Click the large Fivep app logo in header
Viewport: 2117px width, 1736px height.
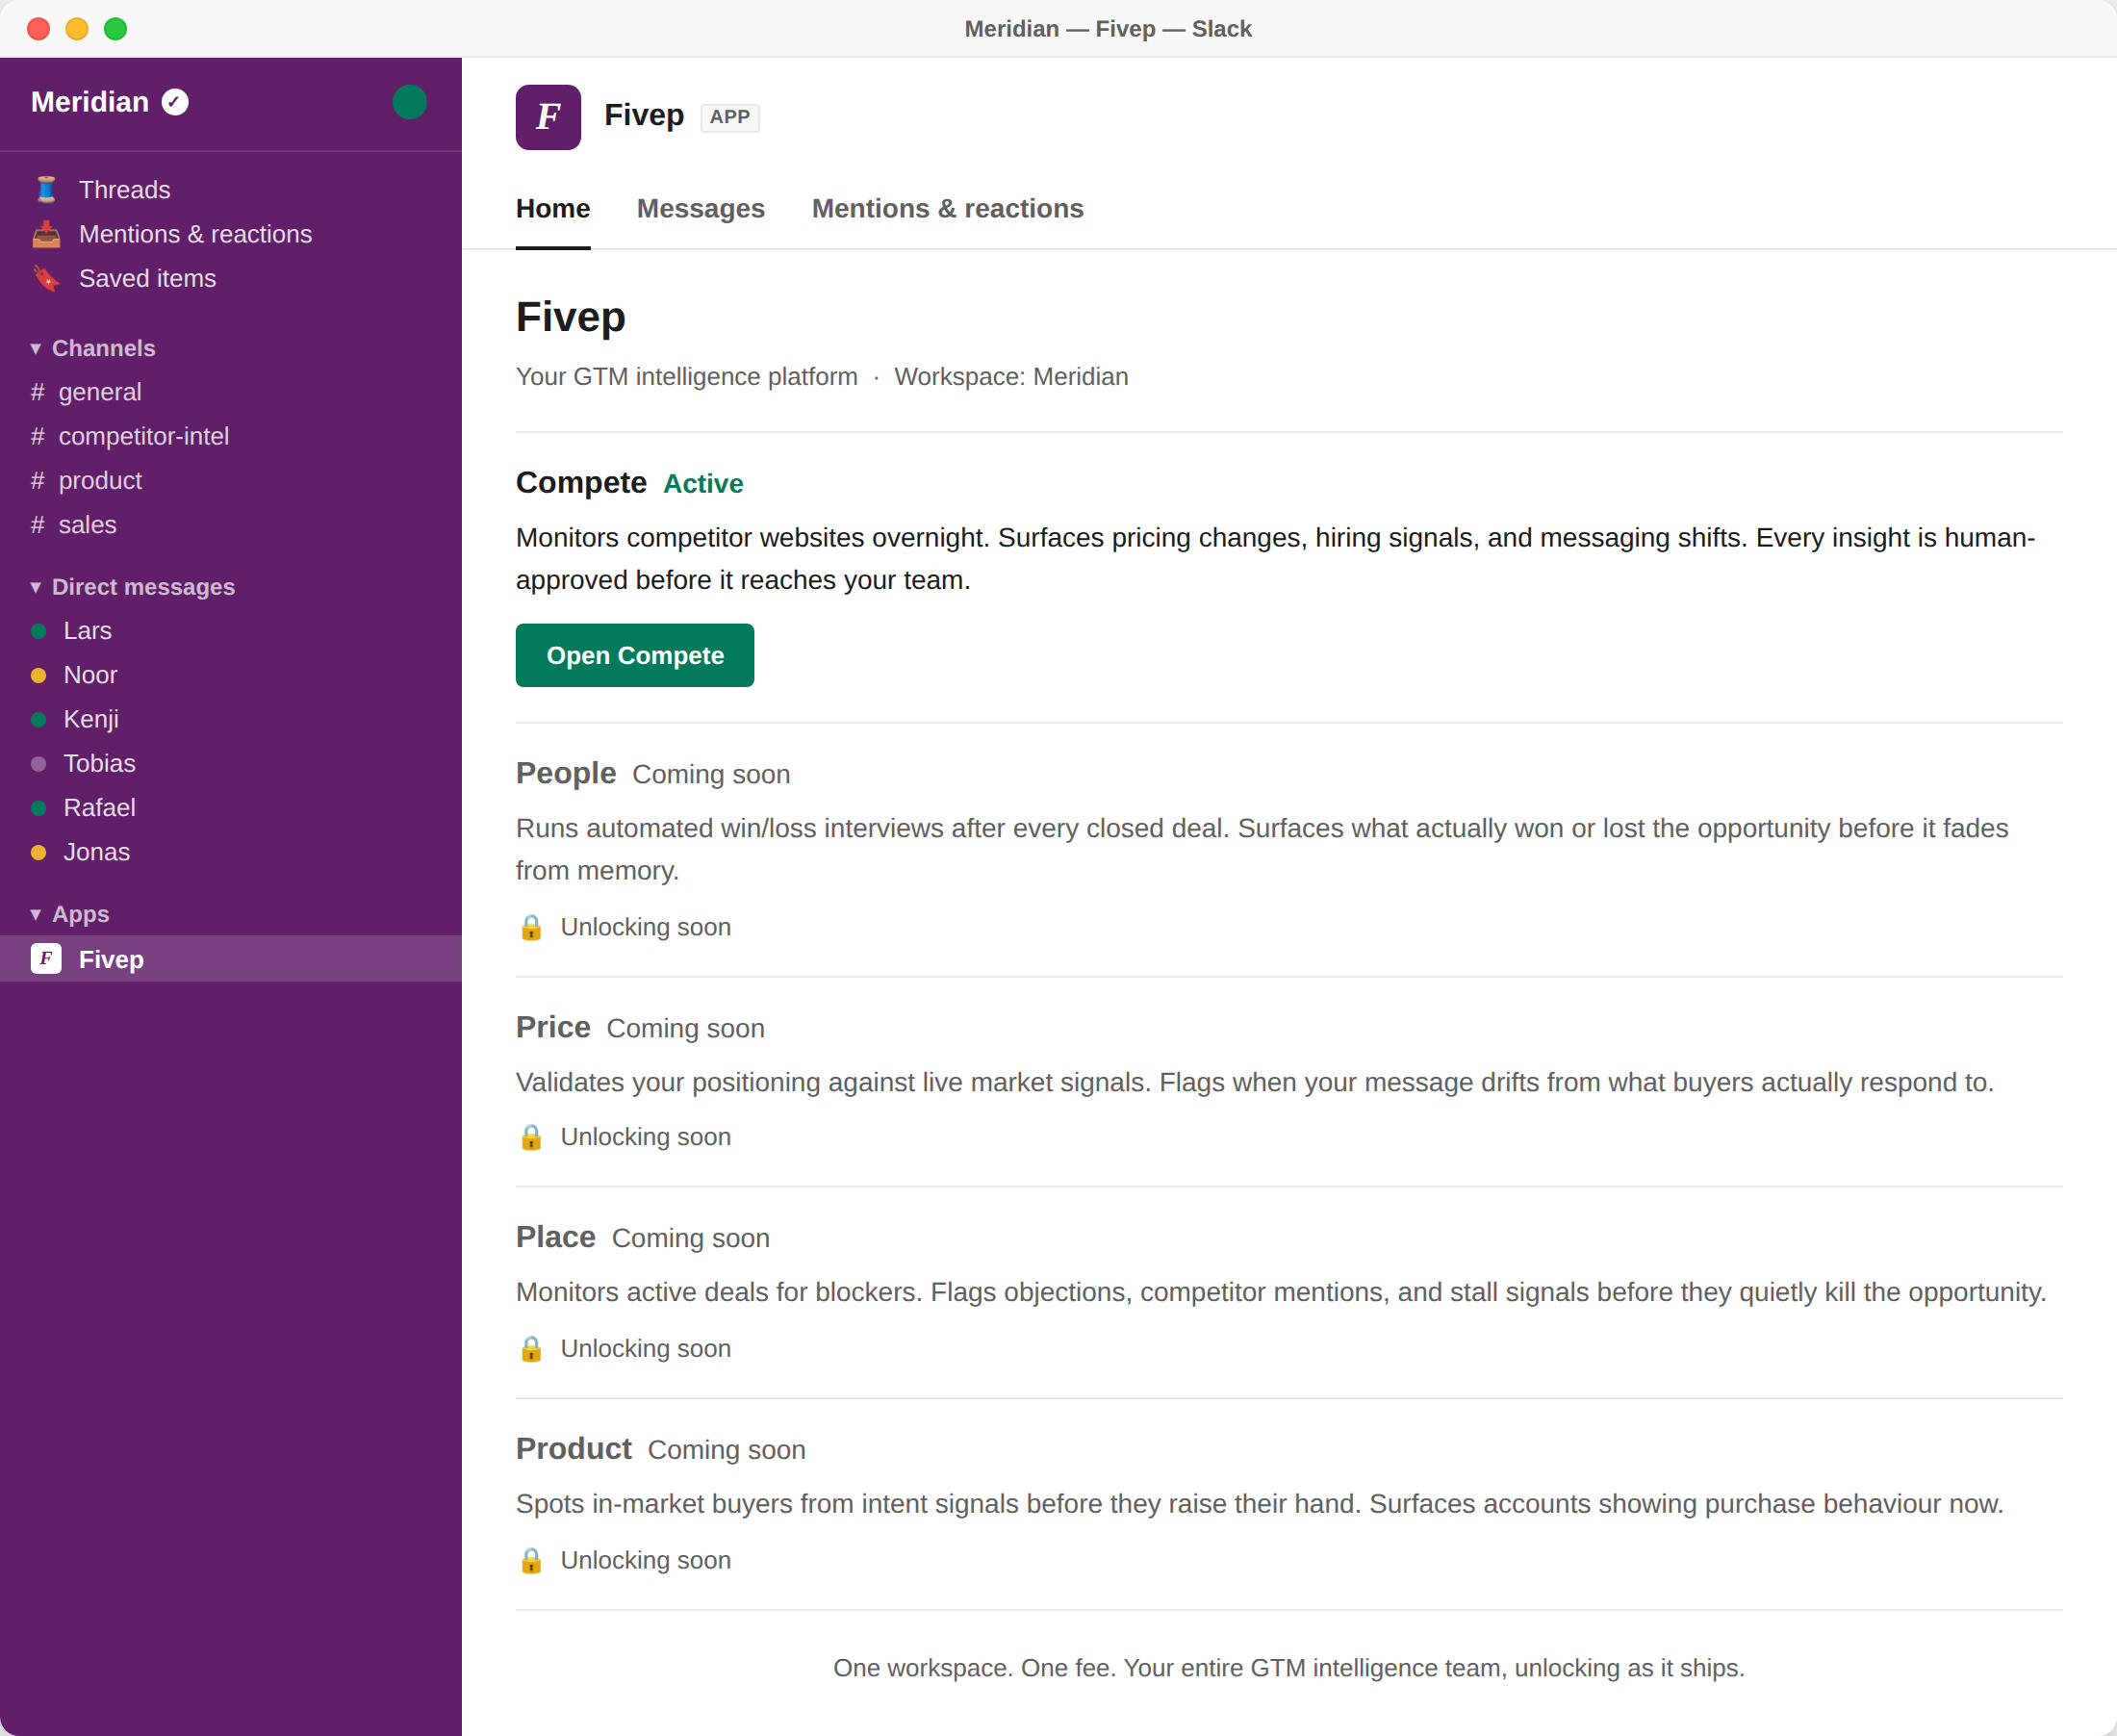[548, 117]
